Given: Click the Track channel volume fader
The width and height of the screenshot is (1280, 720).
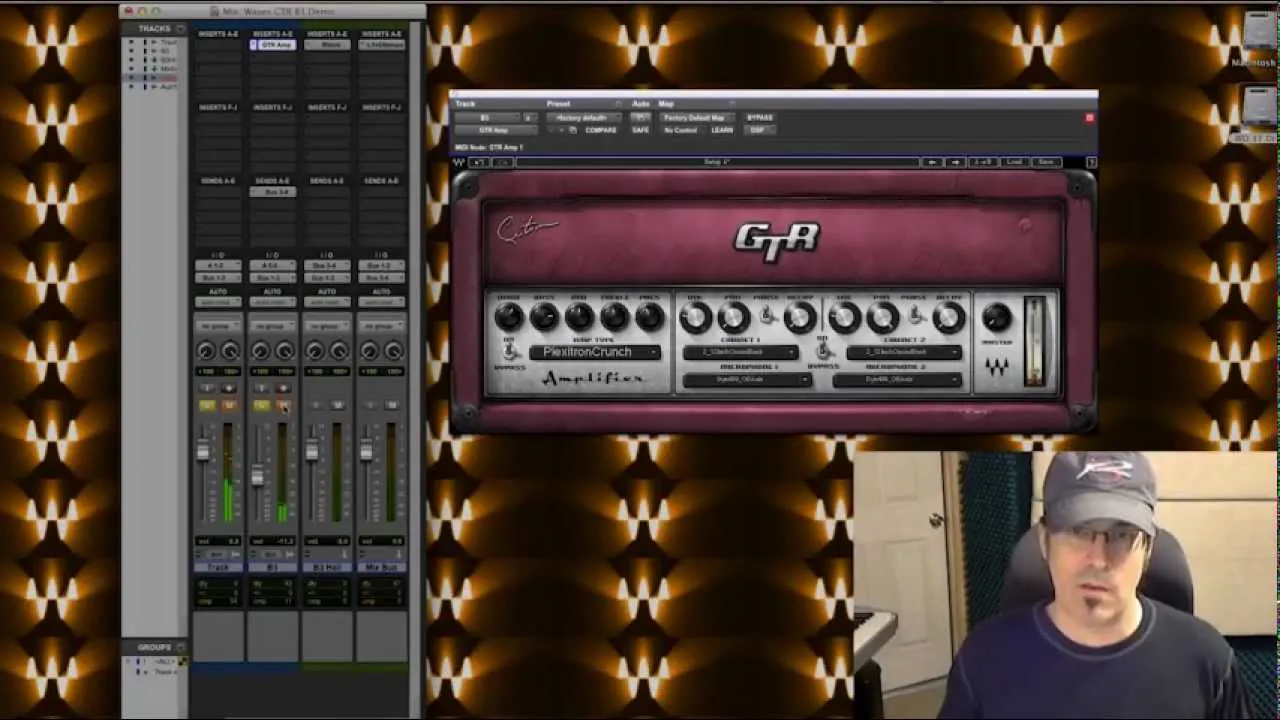Looking at the screenshot, I should point(203,450).
